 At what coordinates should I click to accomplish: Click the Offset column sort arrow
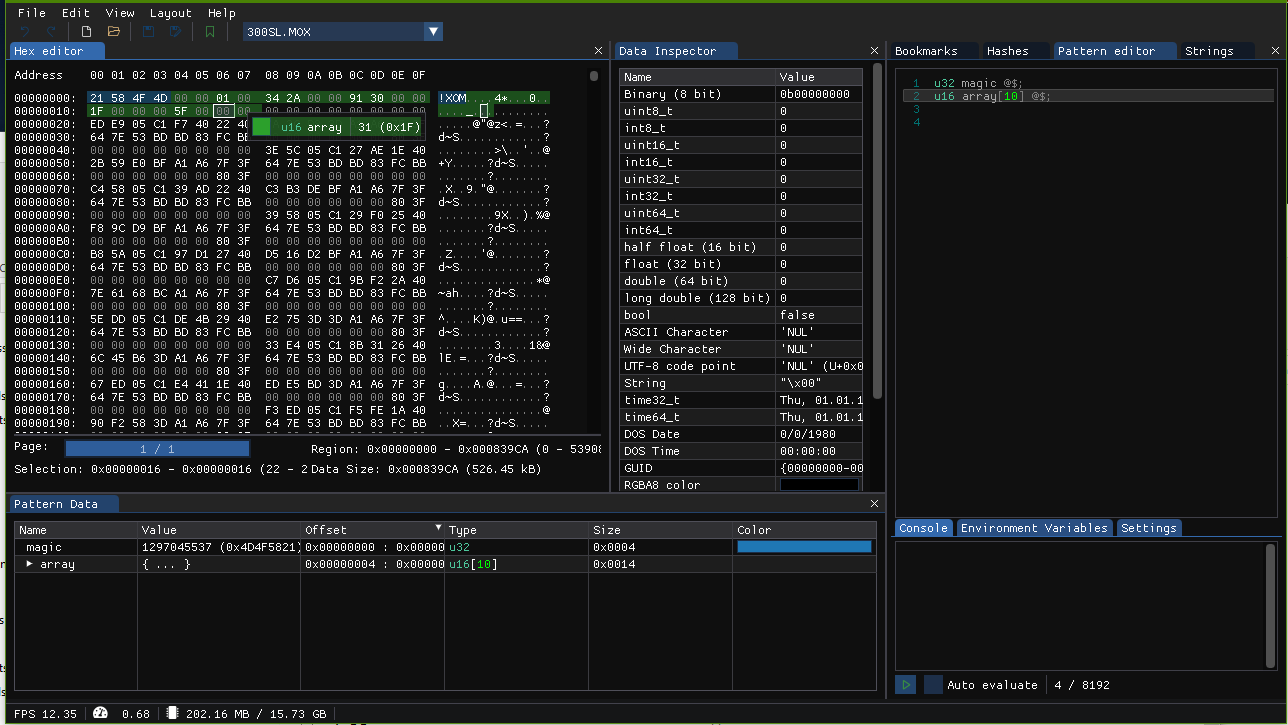coord(438,529)
